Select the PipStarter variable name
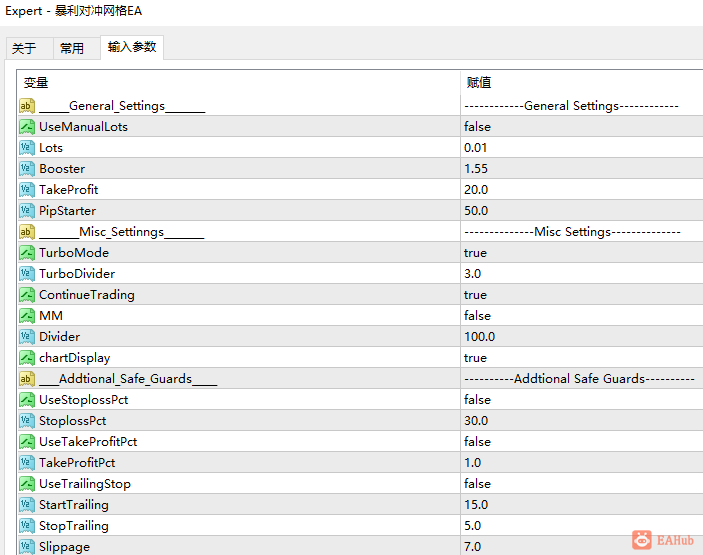The height and width of the screenshot is (555, 703). point(68,211)
